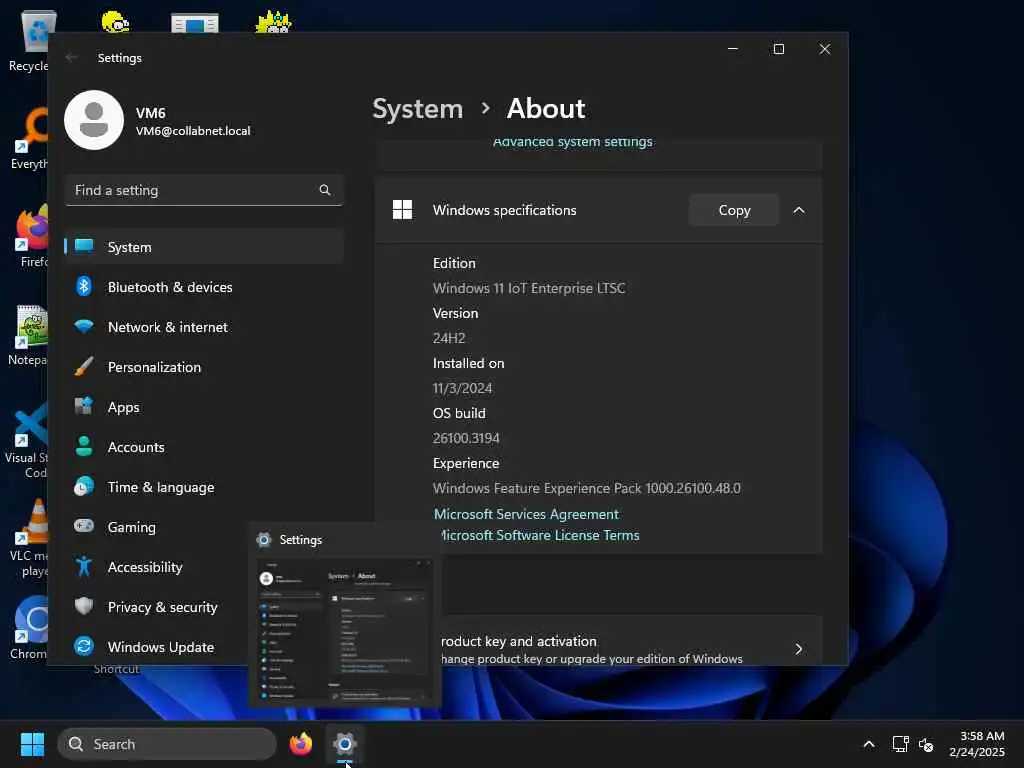Open Advanced system settings link
Image resolution: width=1024 pixels, height=768 pixels.
[573, 142]
